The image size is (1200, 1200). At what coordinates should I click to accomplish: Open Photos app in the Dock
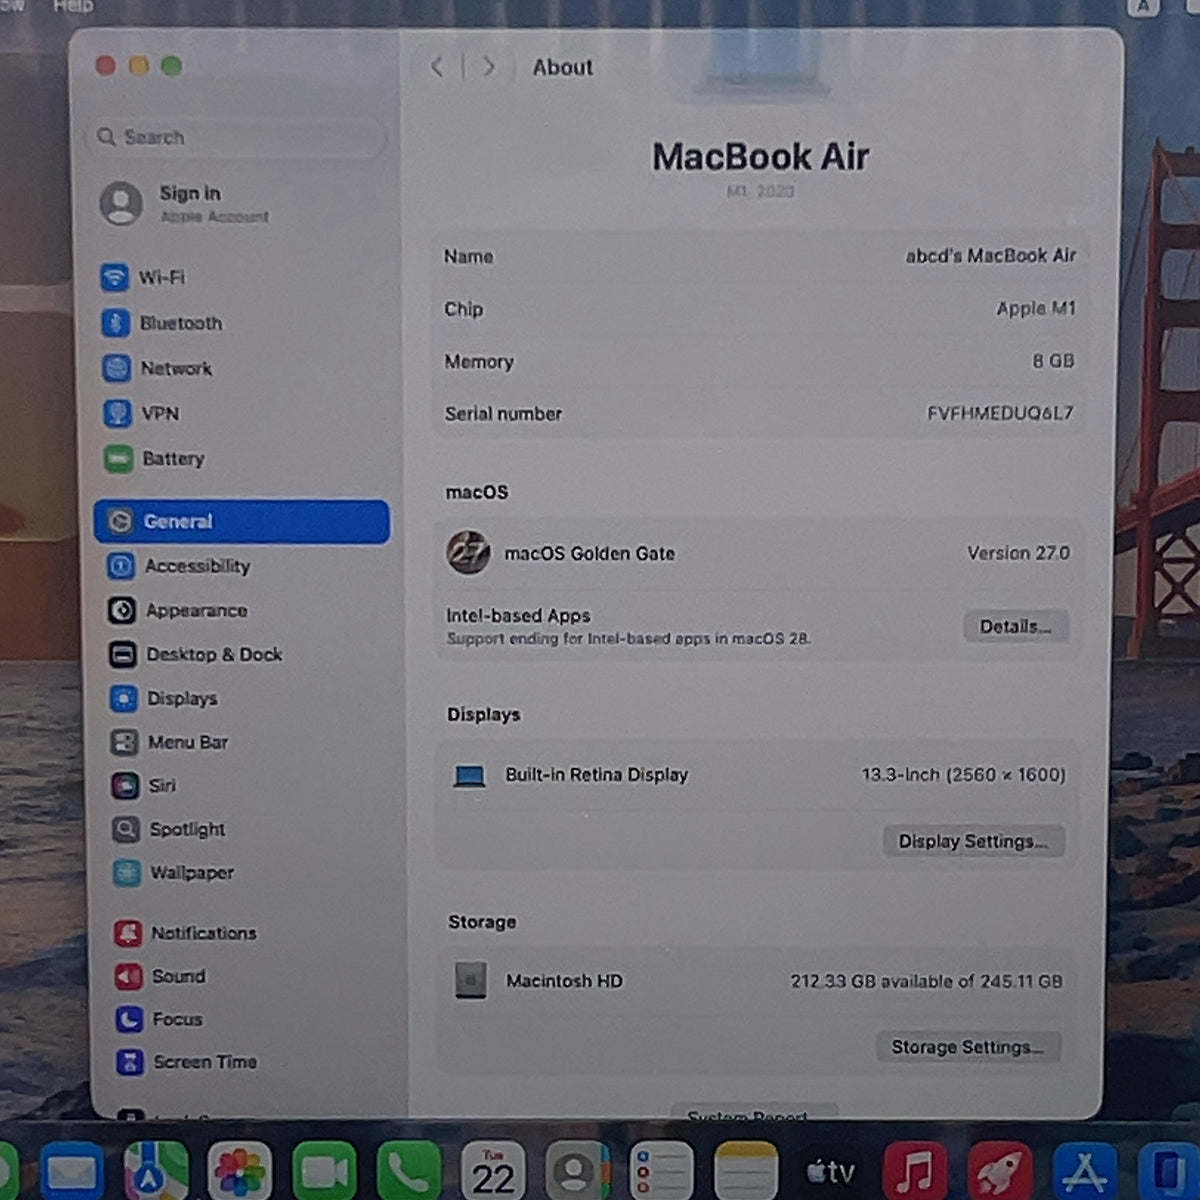[x=240, y=1172]
